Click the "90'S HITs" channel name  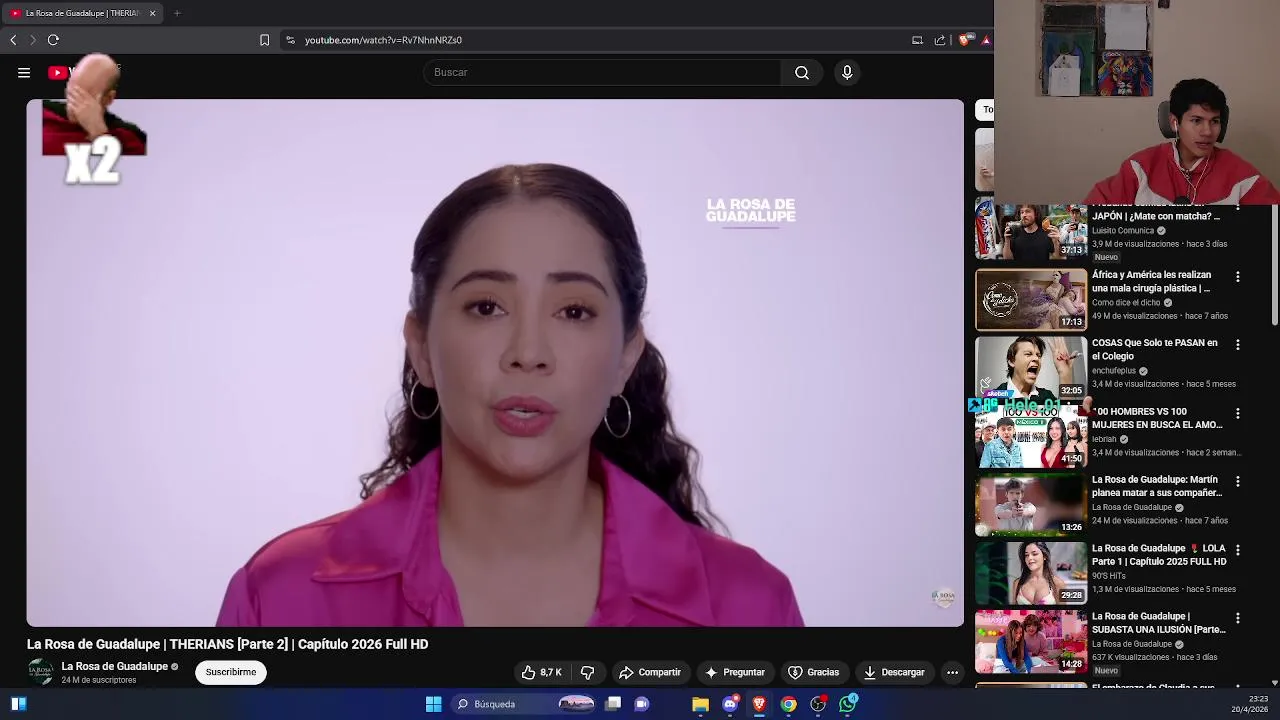[x=1109, y=576]
